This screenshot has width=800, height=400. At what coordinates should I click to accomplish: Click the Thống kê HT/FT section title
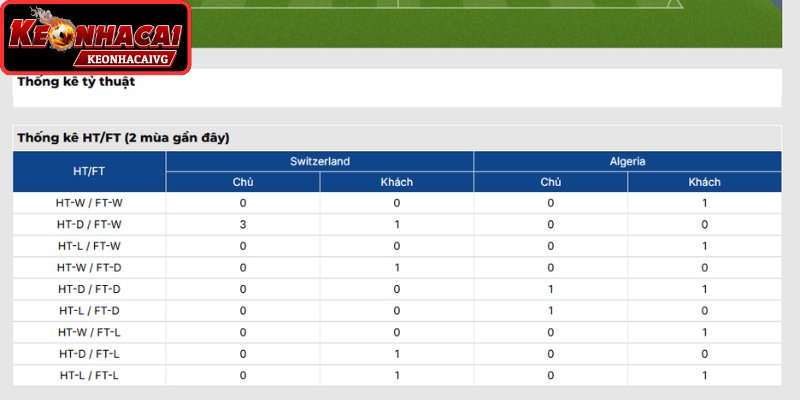(x=123, y=138)
